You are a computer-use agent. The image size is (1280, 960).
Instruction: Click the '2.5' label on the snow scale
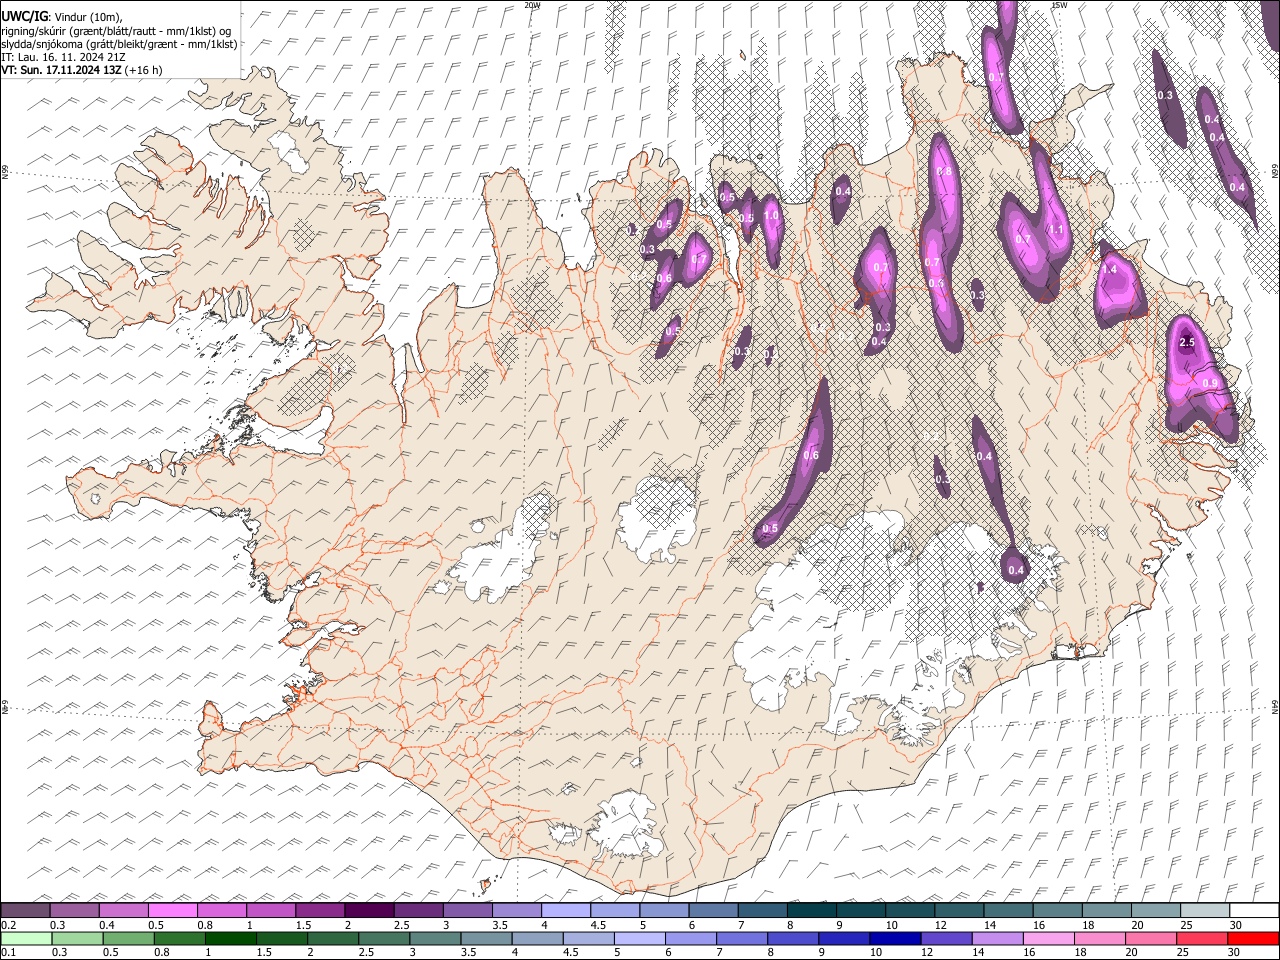pos(401,925)
